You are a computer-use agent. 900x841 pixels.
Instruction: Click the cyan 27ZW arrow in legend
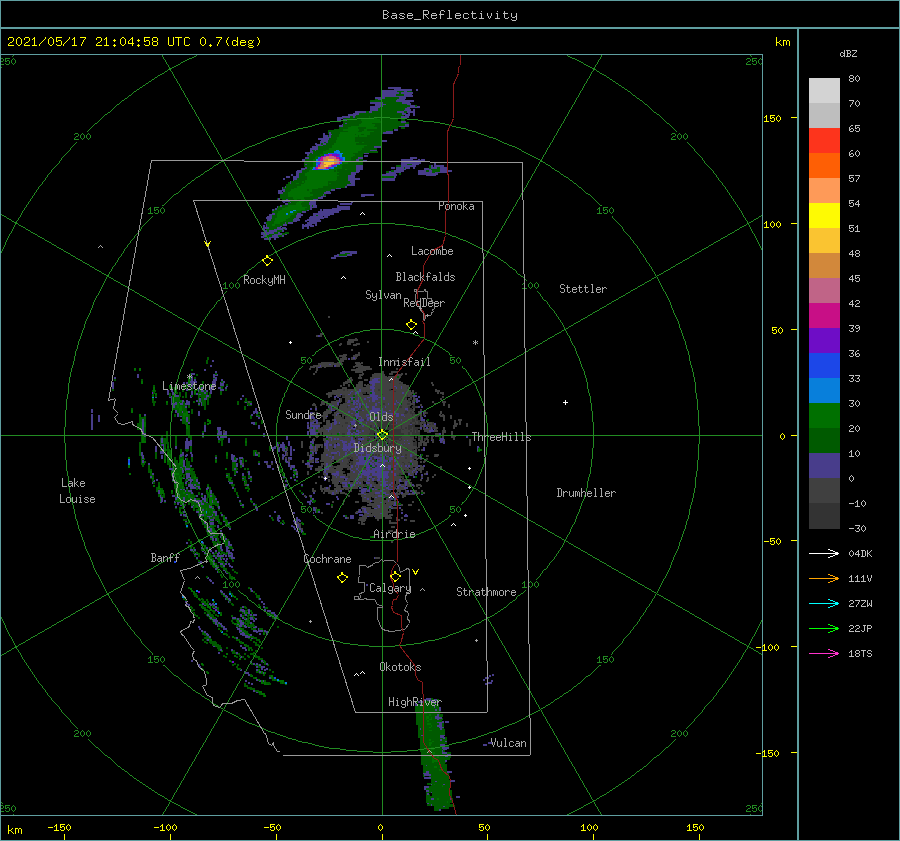824,603
